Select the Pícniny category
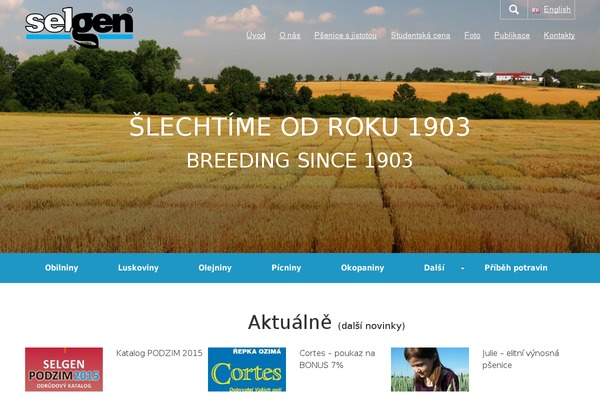Image resolution: width=600 pixels, height=400 pixels. [x=286, y=268]
